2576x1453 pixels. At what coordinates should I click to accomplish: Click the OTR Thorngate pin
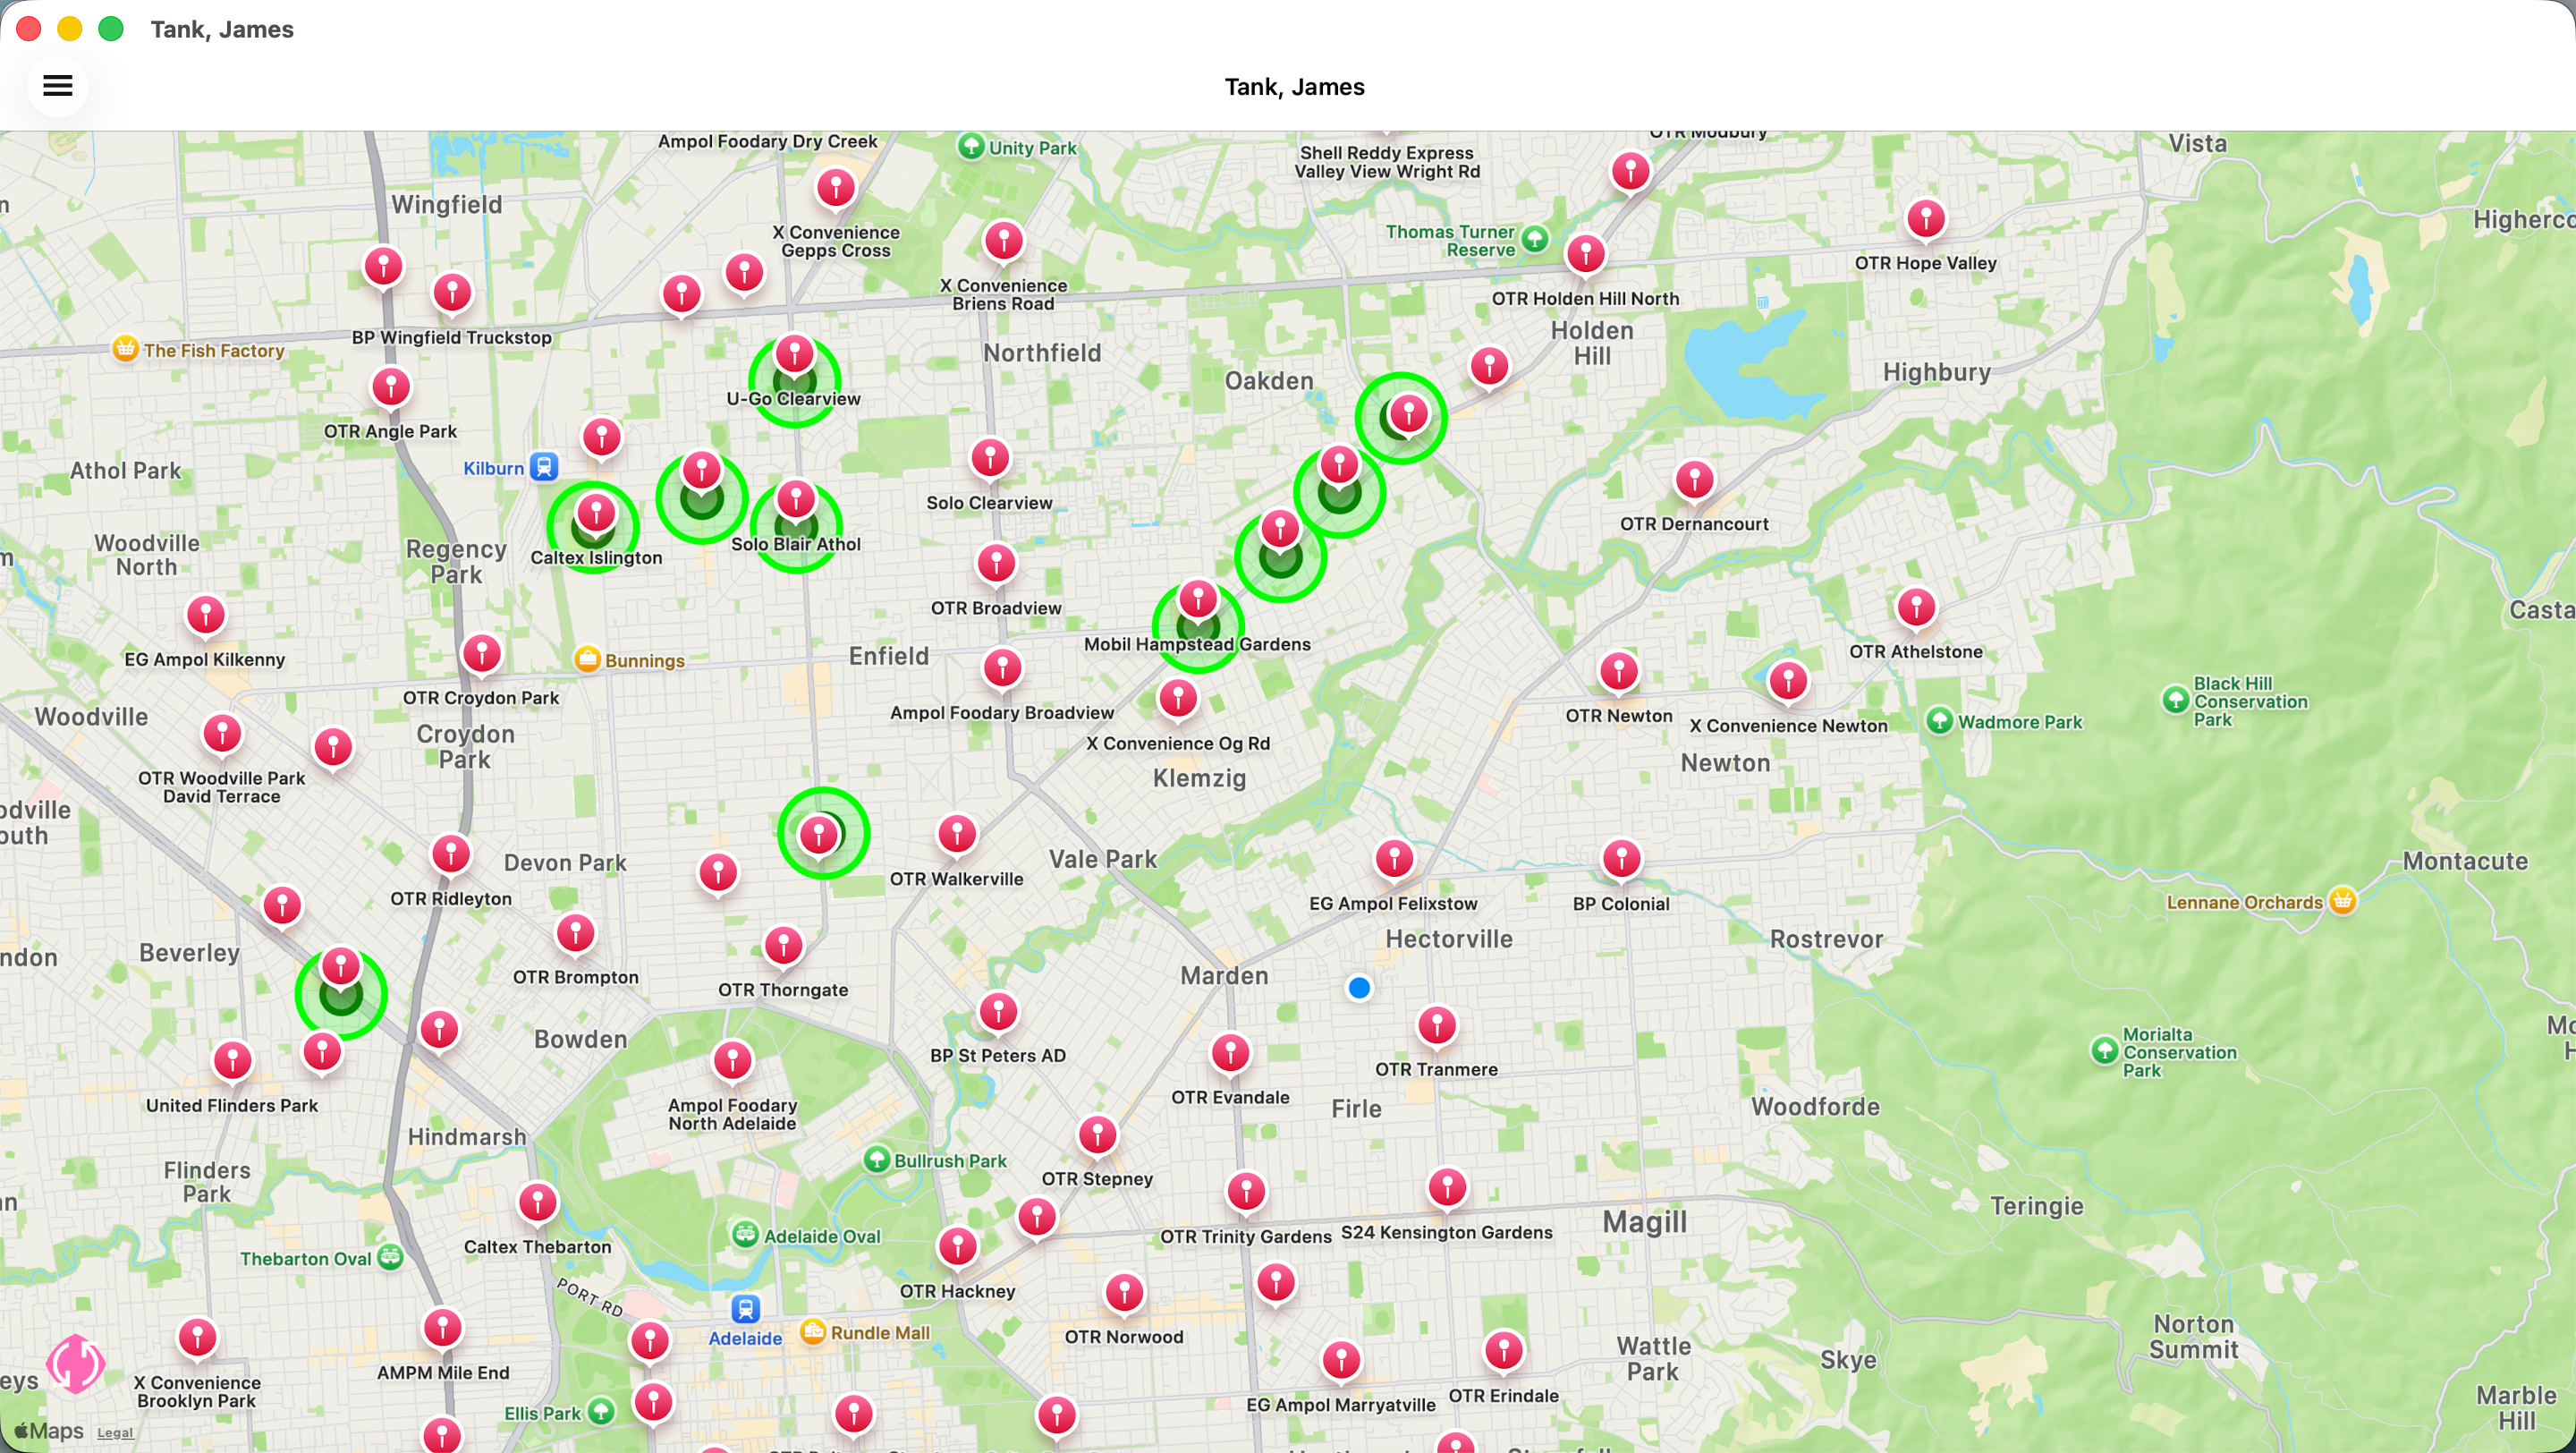point(784,945)
